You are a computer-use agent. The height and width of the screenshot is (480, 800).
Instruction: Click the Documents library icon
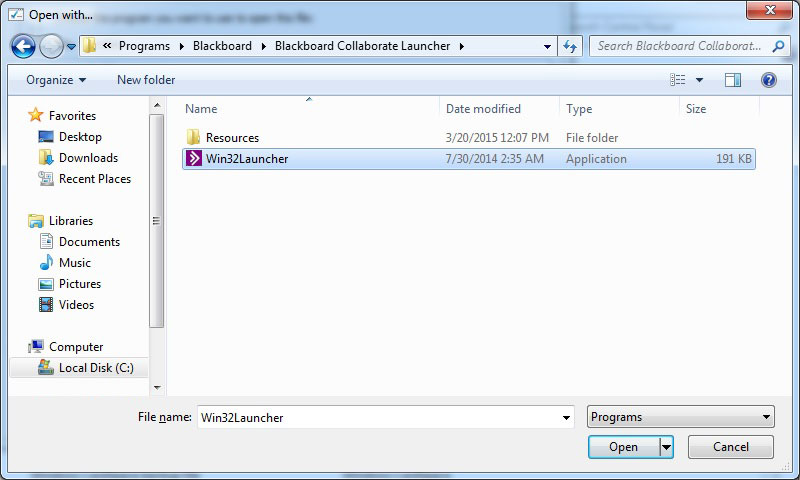(46, 242)
